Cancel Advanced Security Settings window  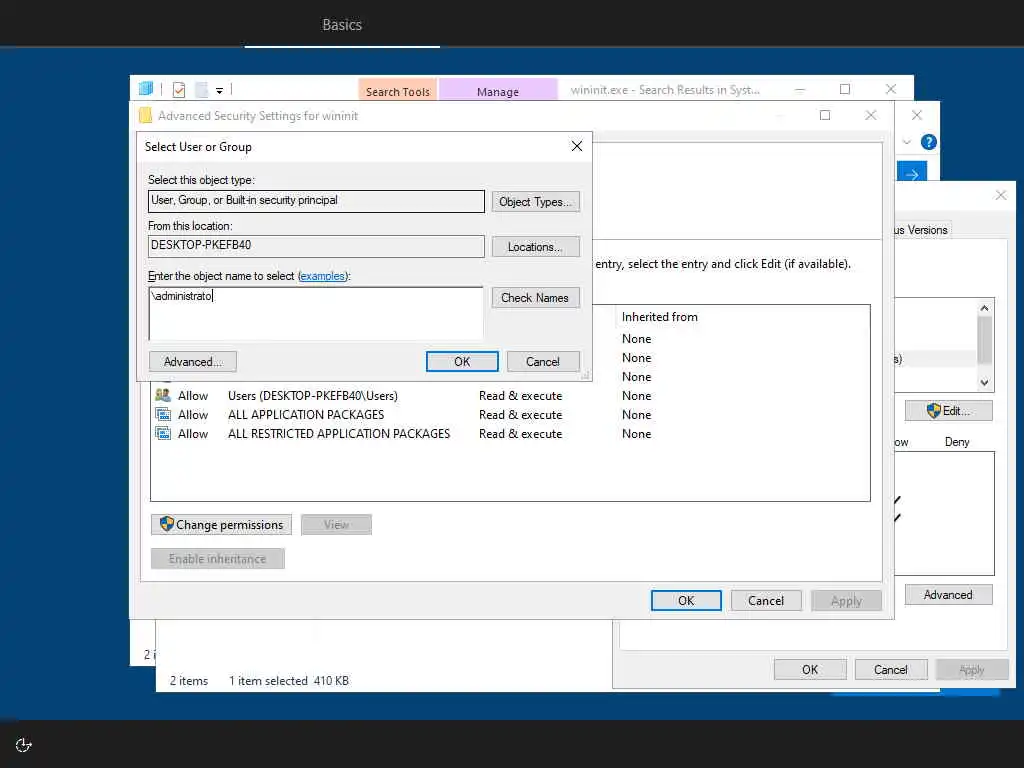[766, 601]
